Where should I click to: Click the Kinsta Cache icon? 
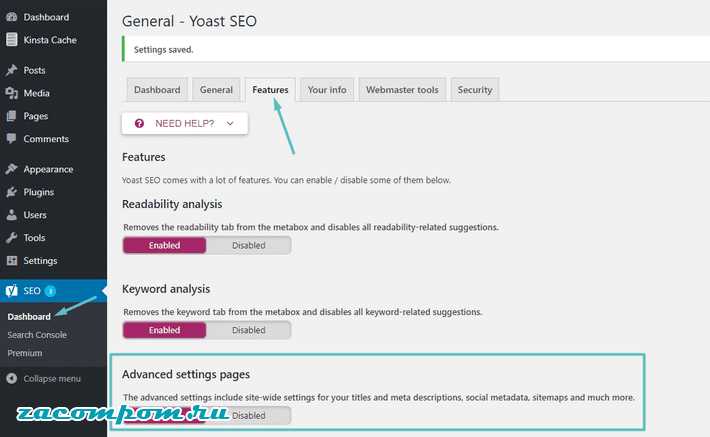(12, 40)
